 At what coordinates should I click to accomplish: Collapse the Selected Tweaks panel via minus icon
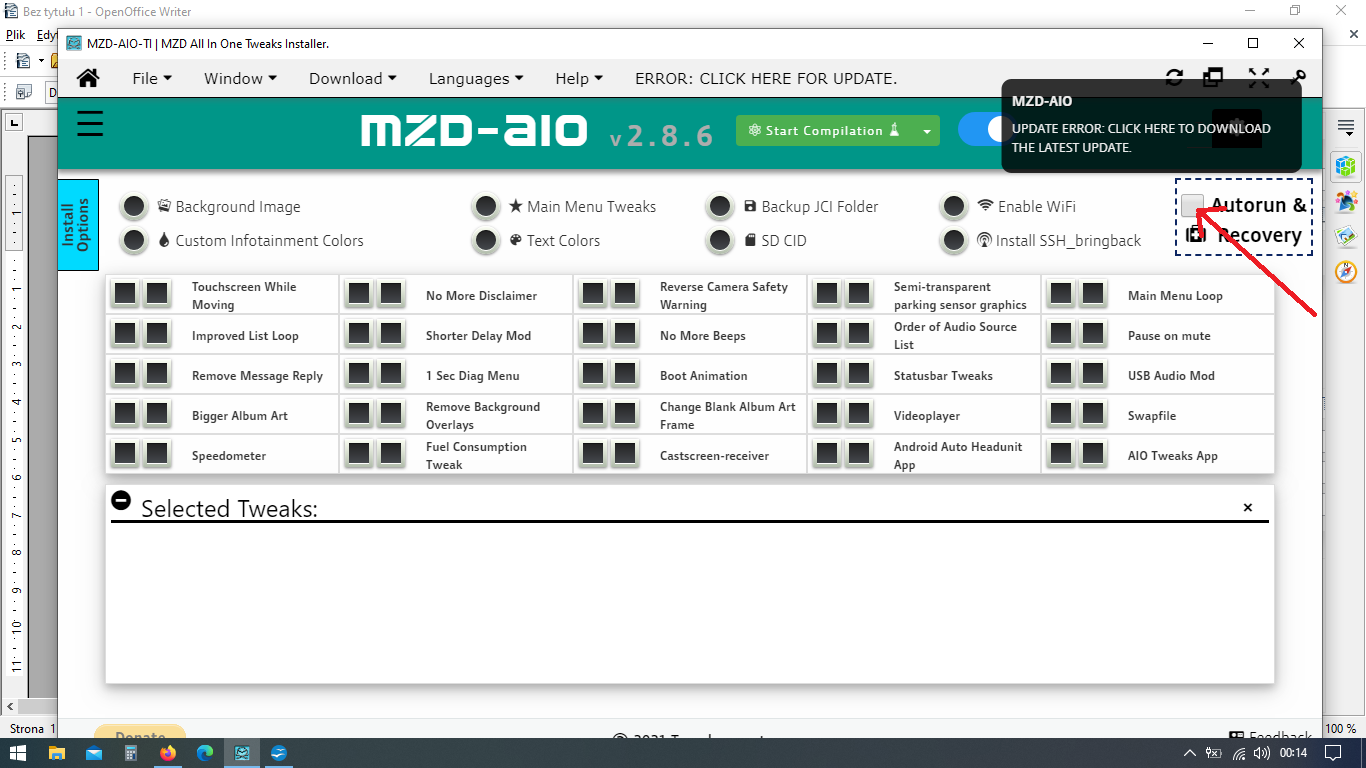(x=121, y=500)
